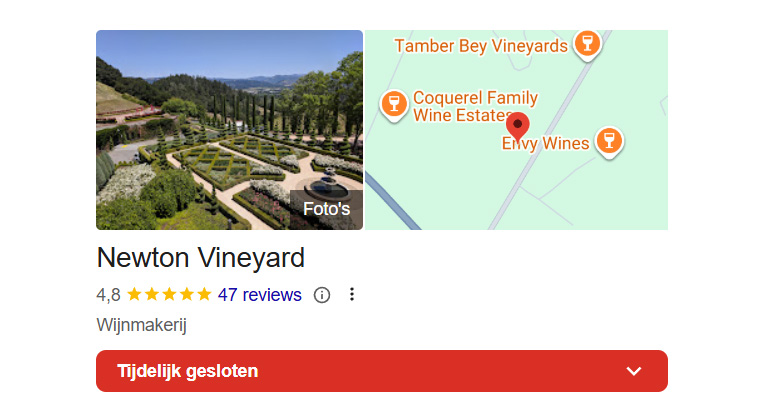Click the Envy Wines text label
This screenshot has height=420, width=770.
[545, 143]
